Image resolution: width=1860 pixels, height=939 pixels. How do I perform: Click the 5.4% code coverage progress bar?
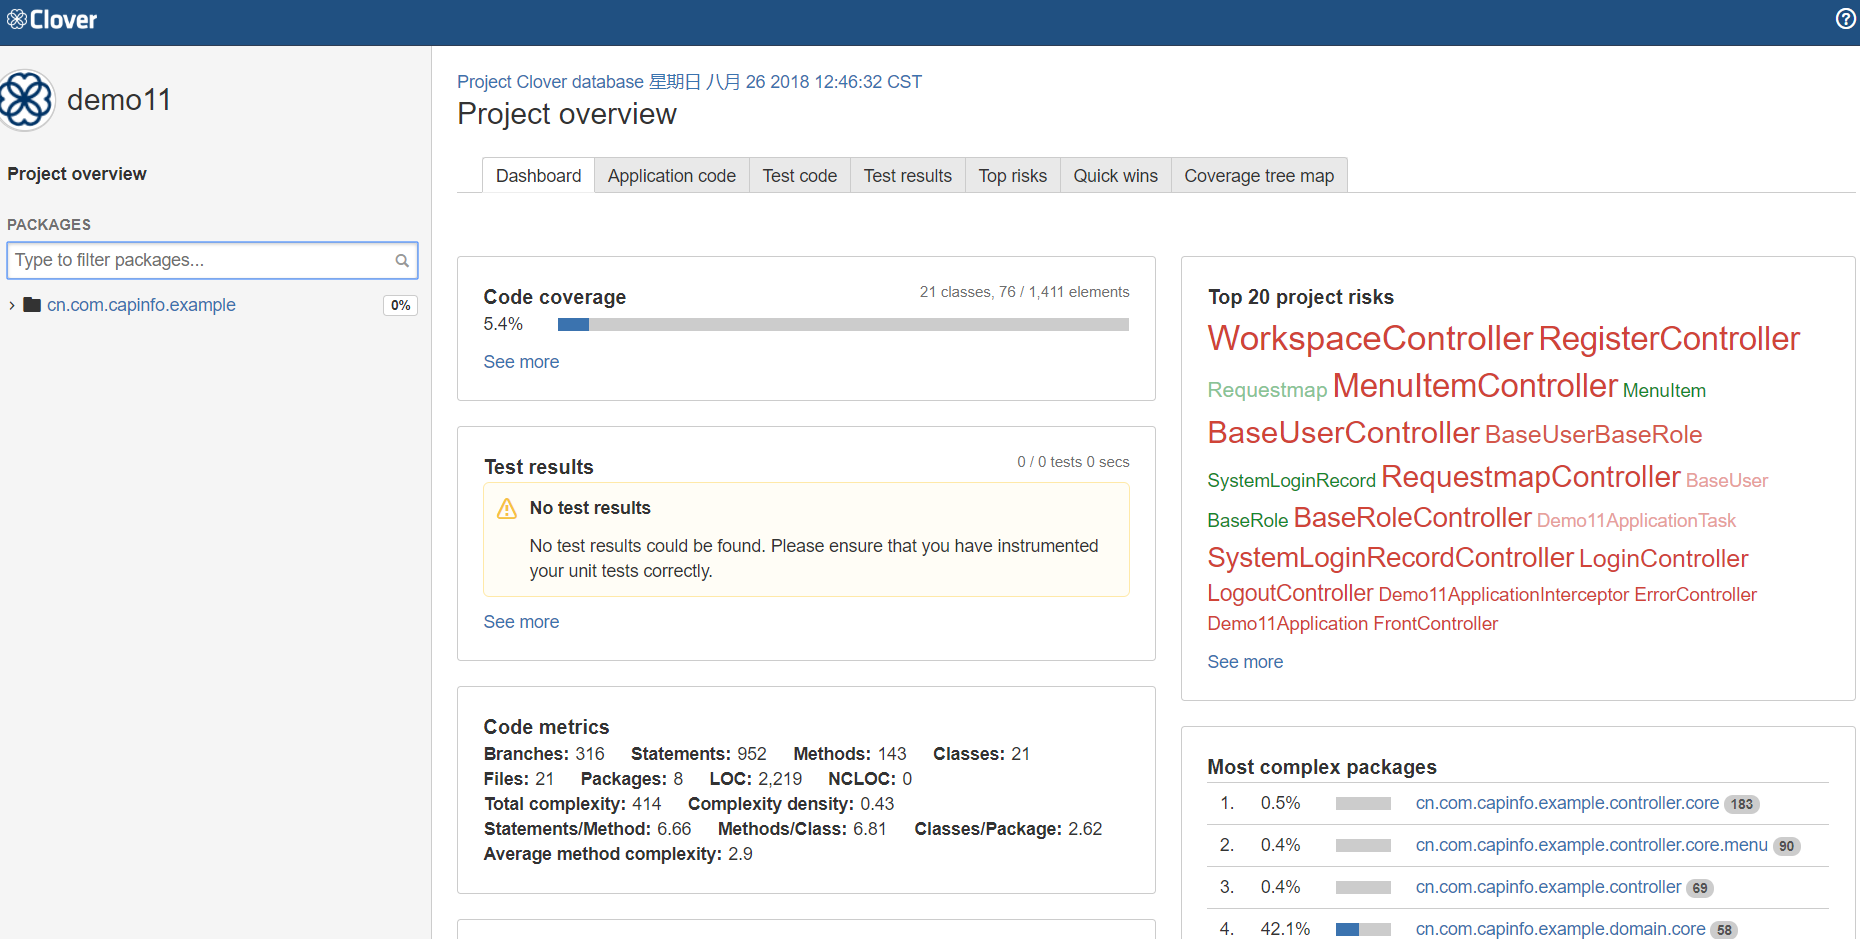pos(843,325)
